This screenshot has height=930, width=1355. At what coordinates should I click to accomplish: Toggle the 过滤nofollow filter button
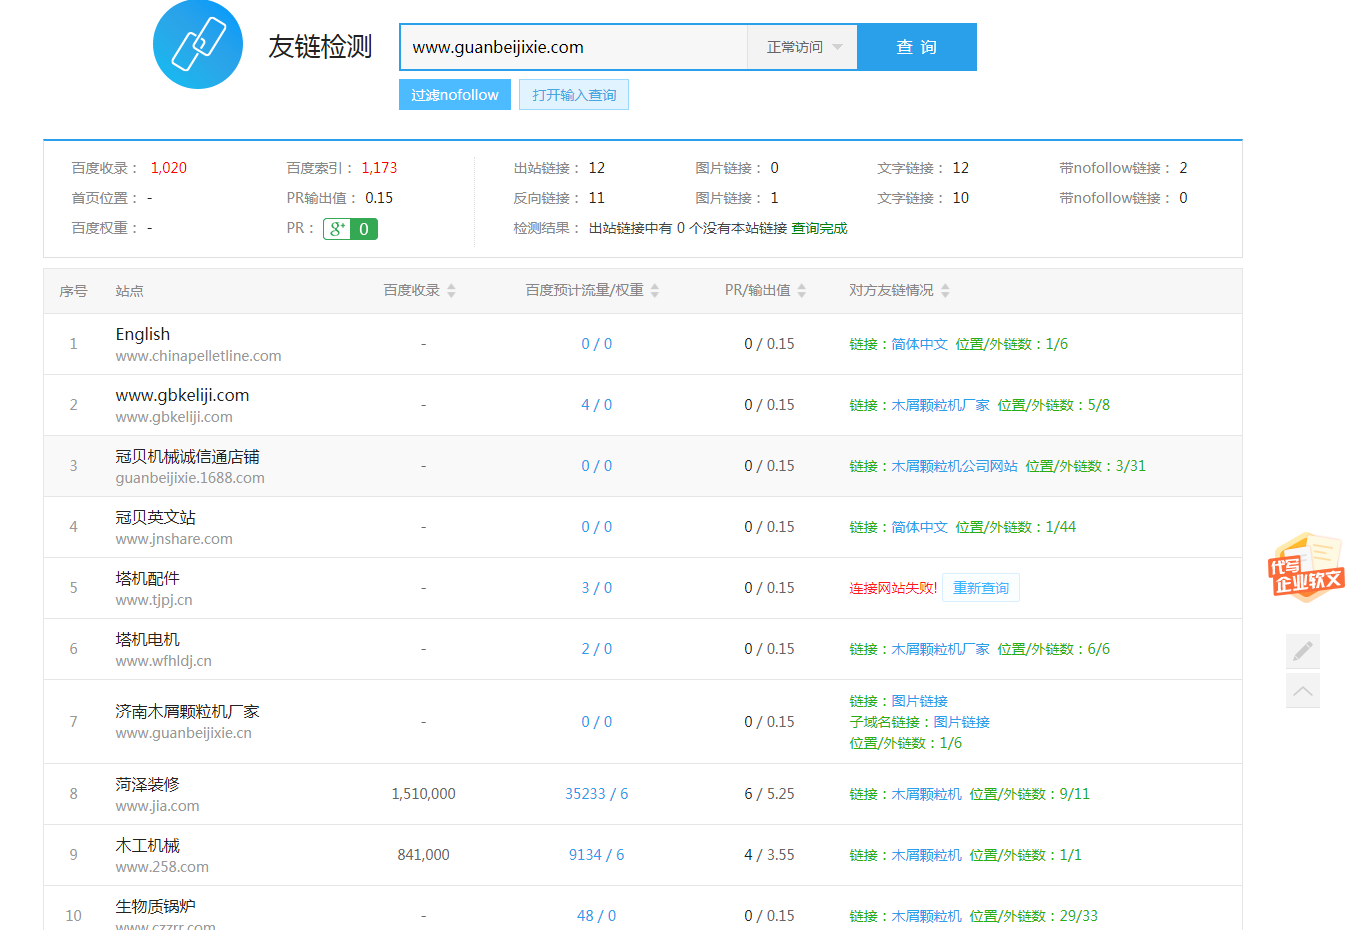pyautogui.click(x=454, y=95)
